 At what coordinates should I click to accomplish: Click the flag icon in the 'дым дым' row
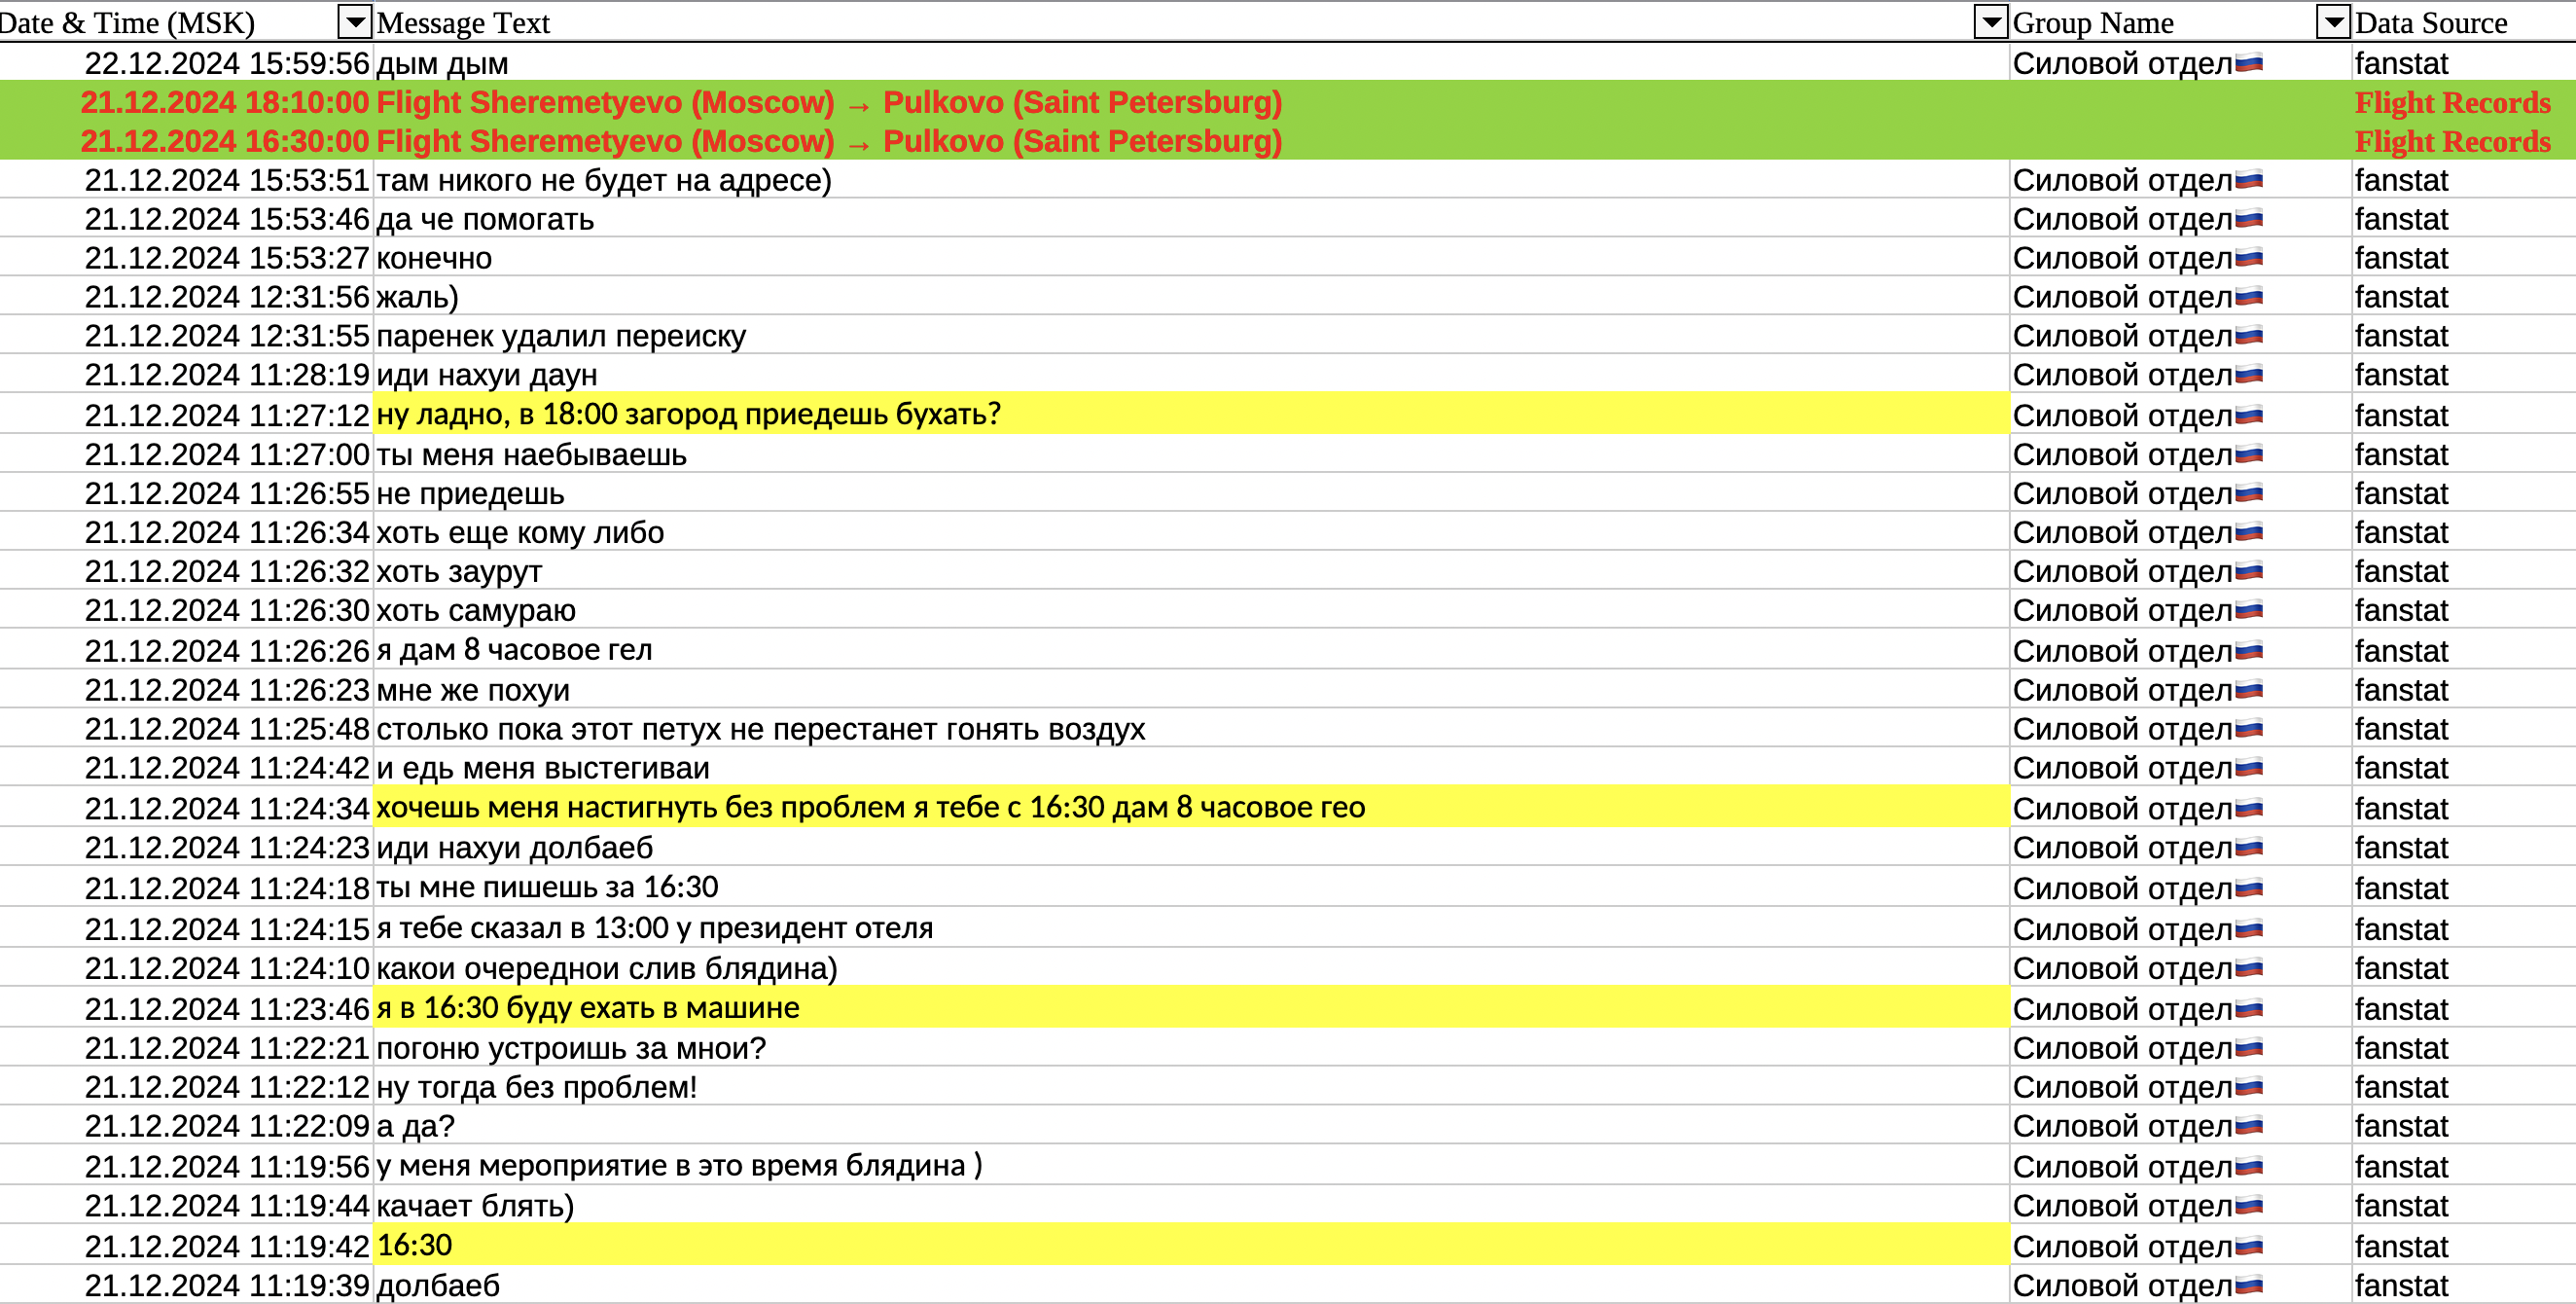pyautogui.click(x=2249, y=64)
